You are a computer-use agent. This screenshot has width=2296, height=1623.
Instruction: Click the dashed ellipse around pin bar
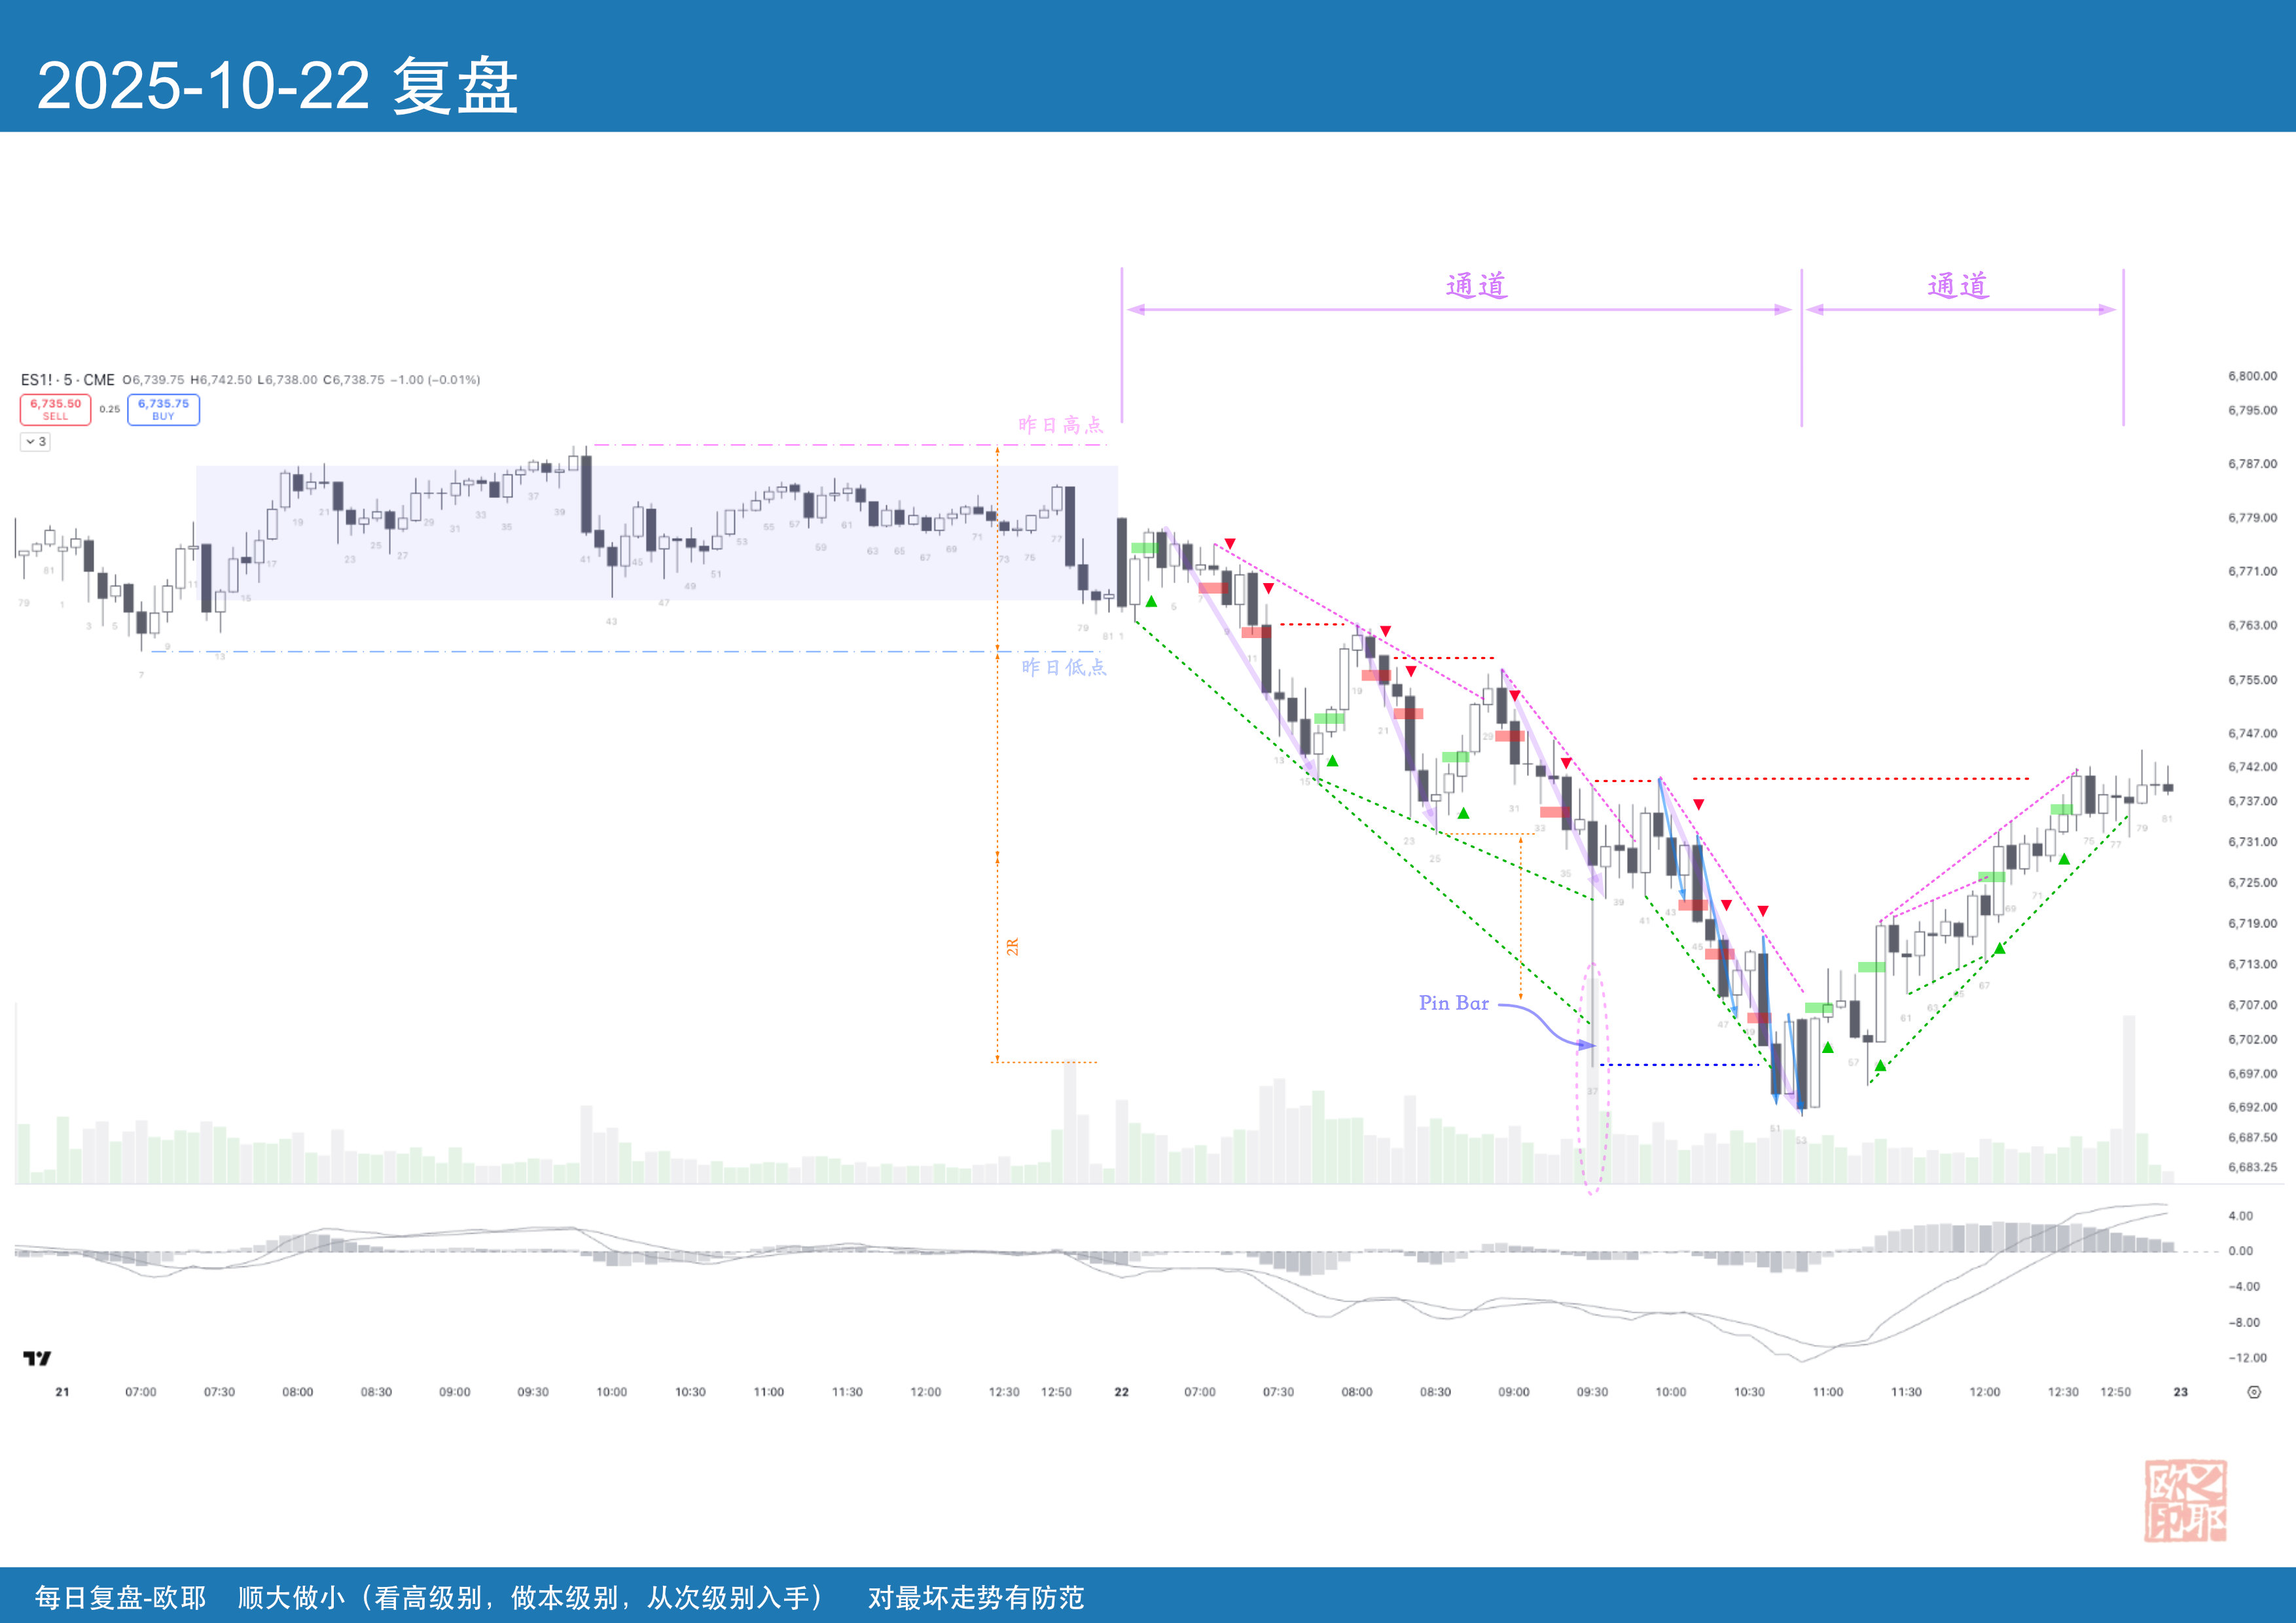1593,1080
